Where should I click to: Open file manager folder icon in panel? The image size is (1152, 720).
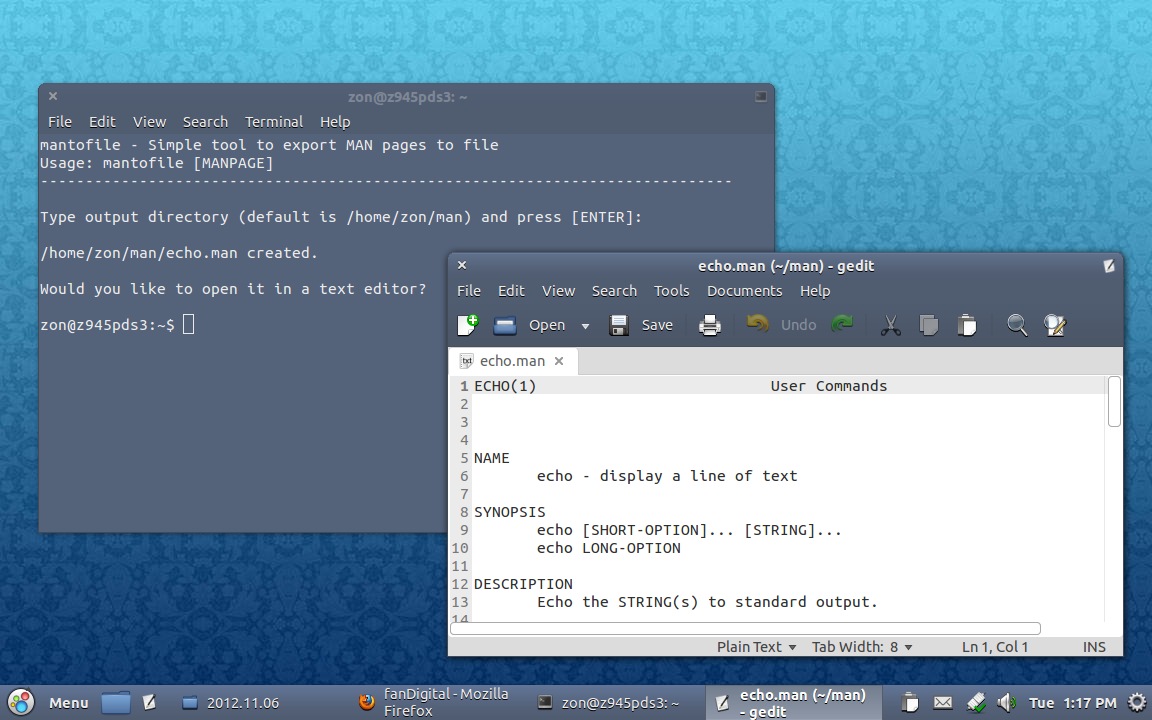coord(115,702)
